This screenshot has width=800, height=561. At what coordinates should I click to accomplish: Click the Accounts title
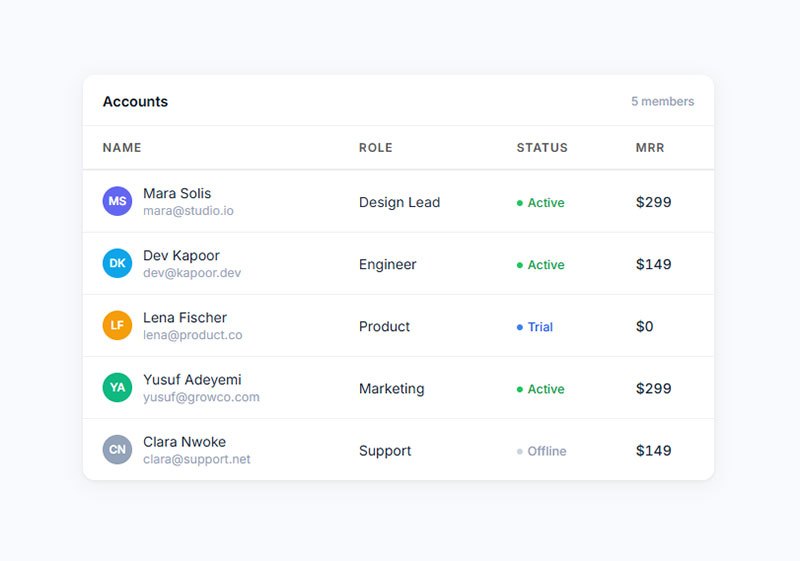tap(135, 101)
